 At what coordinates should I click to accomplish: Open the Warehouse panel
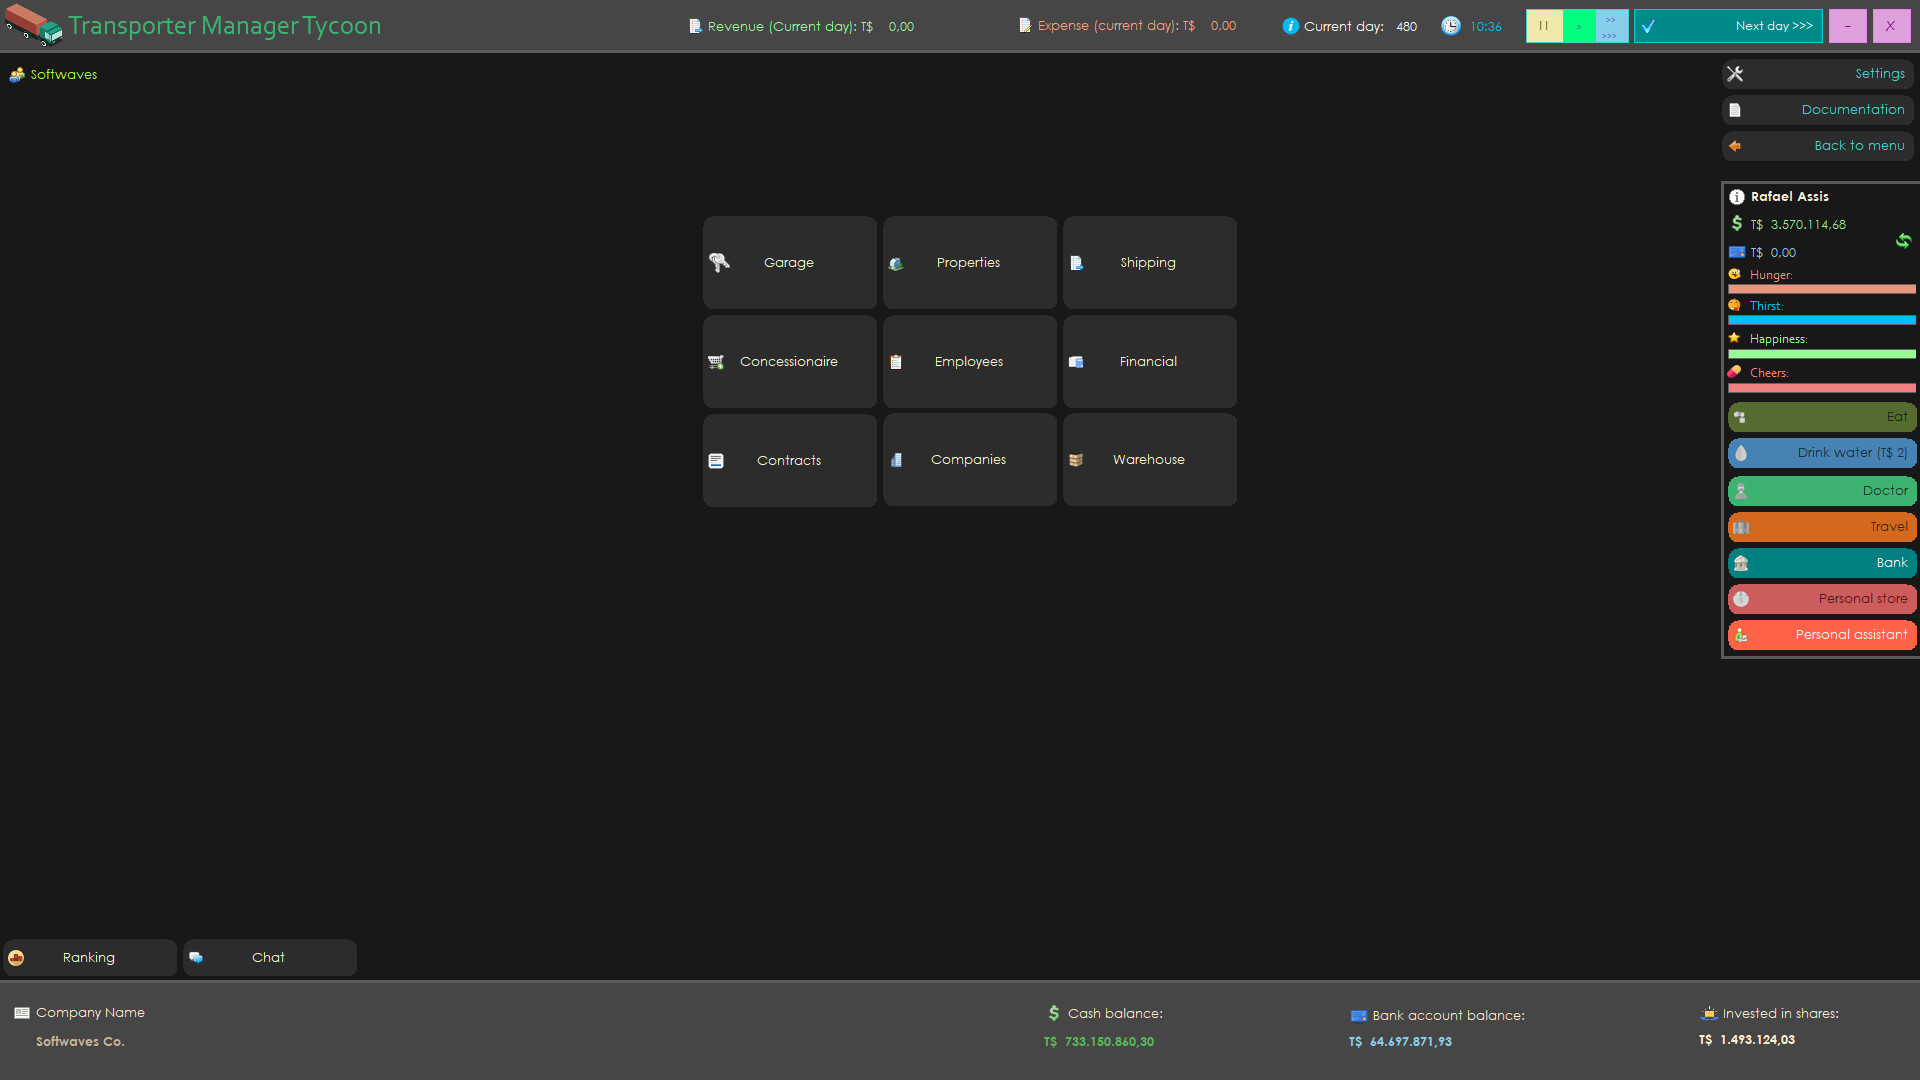point(1148,459)
